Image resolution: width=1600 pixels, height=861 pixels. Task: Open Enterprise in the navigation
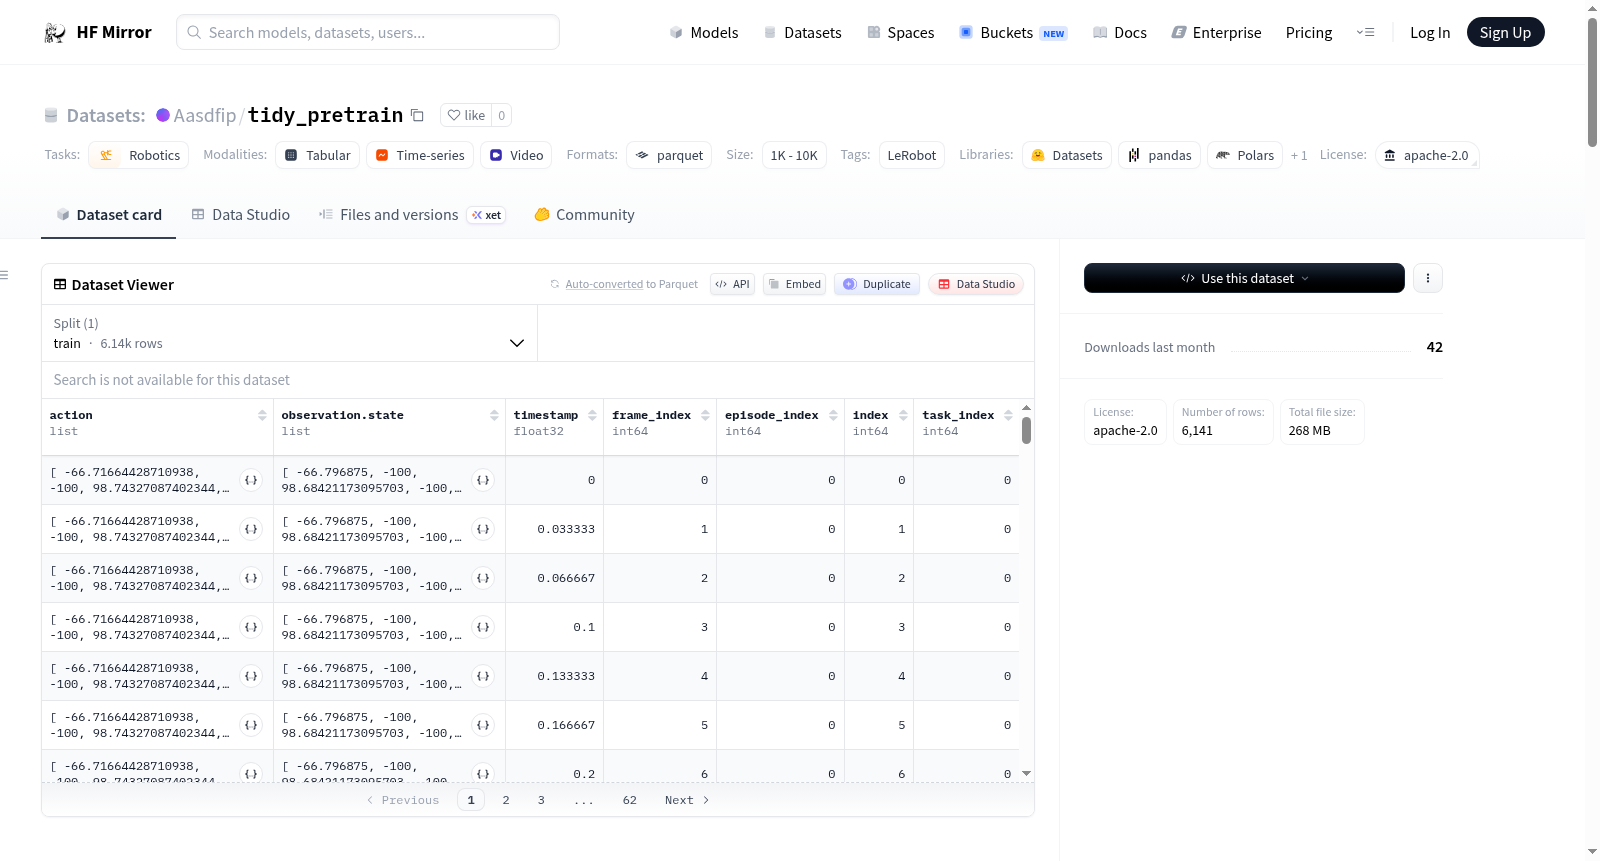[x=1216, y=32]
